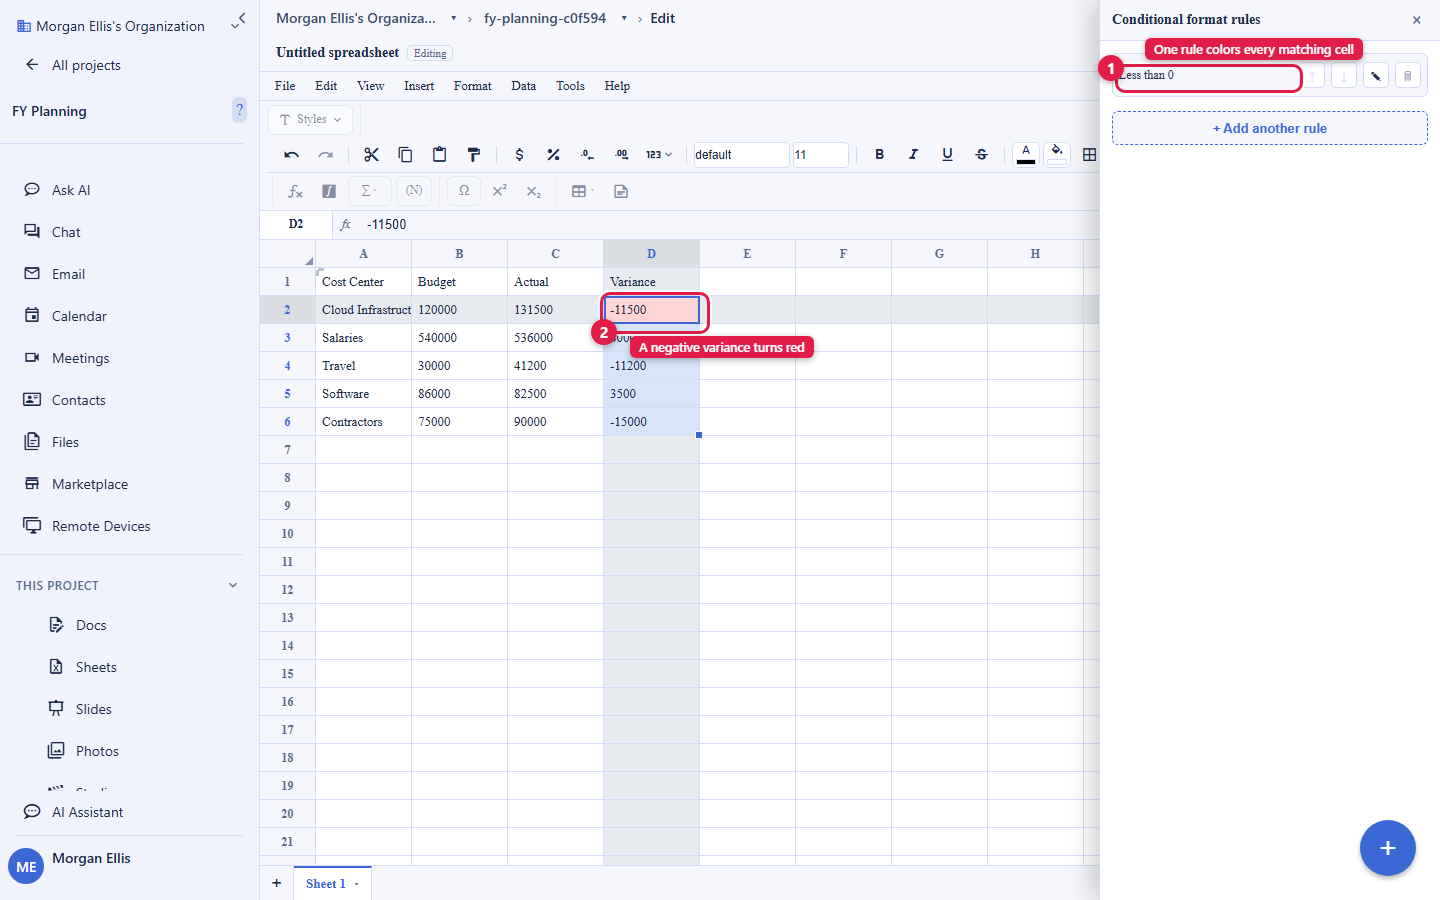Open Remote Devices in sidebar

pyautogui.click(x=101, y=526)
